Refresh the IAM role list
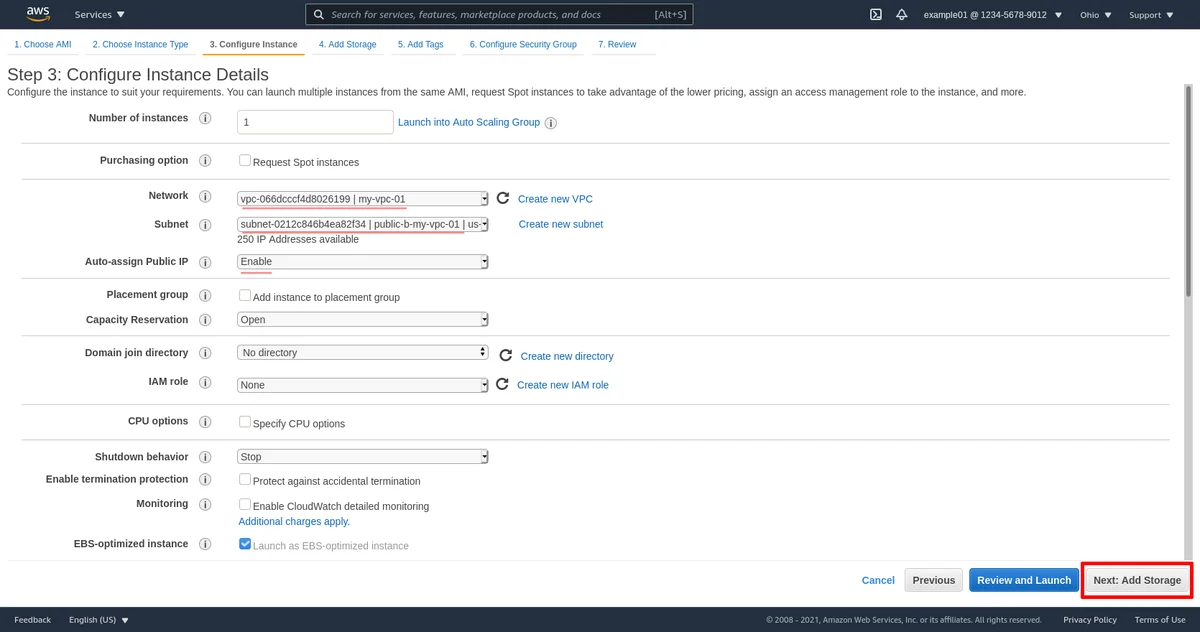This screenshot has width=1200, height=632. pos(502,385)
